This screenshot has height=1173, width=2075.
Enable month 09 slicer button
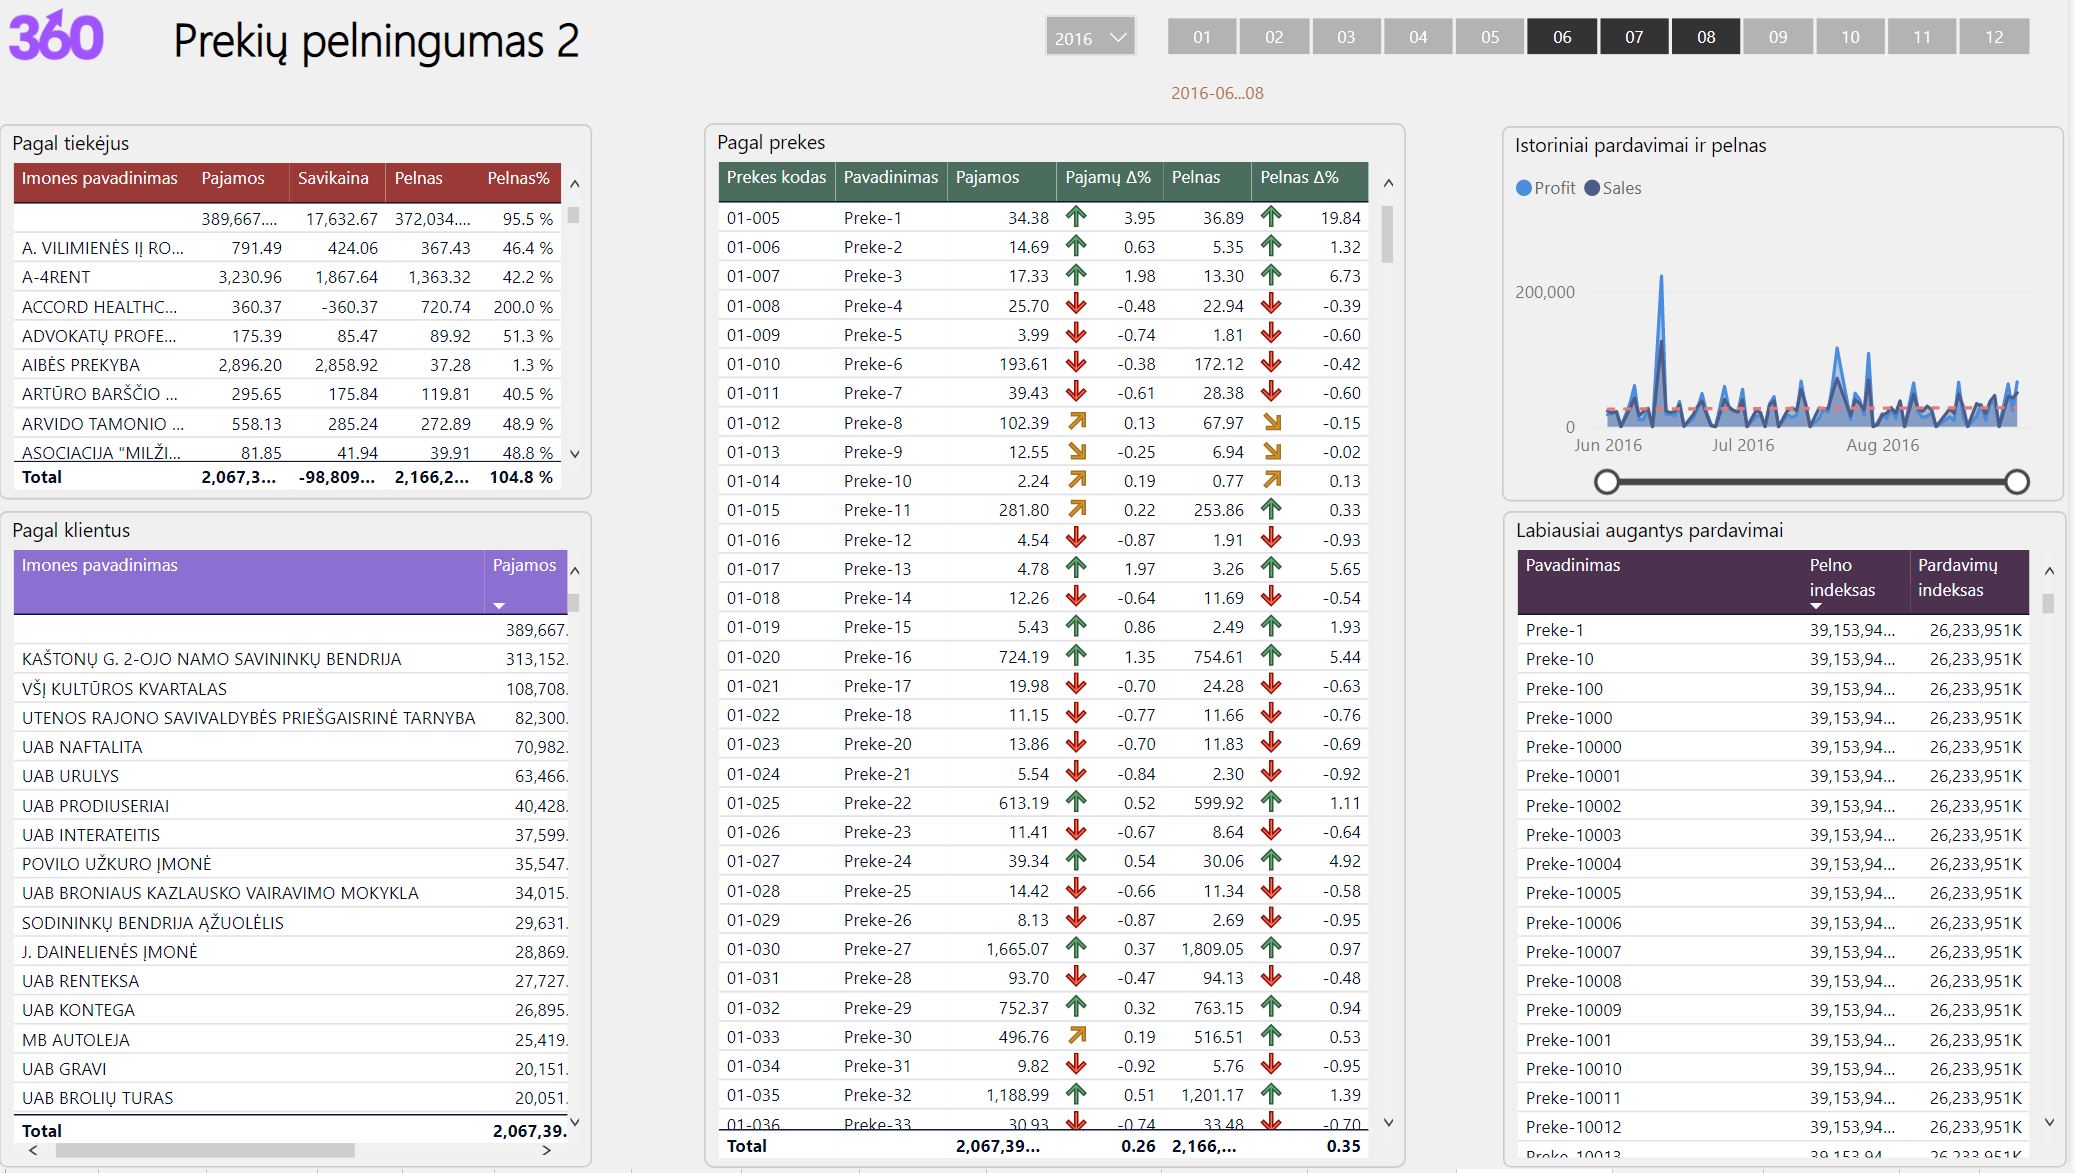pos(1777,37)
